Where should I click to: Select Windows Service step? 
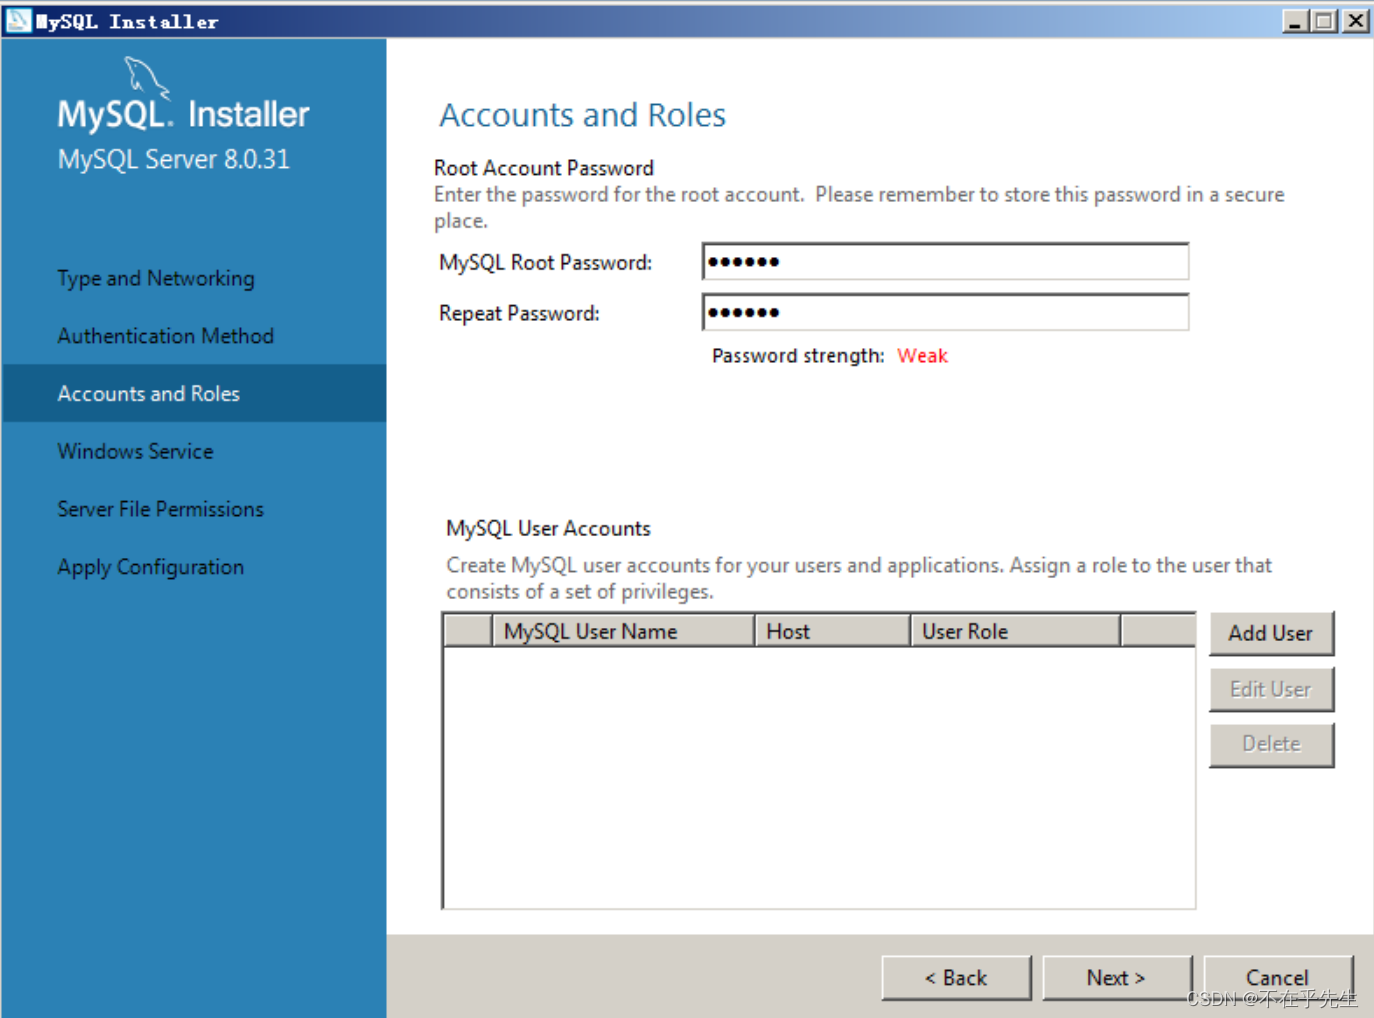pos(135,451)
